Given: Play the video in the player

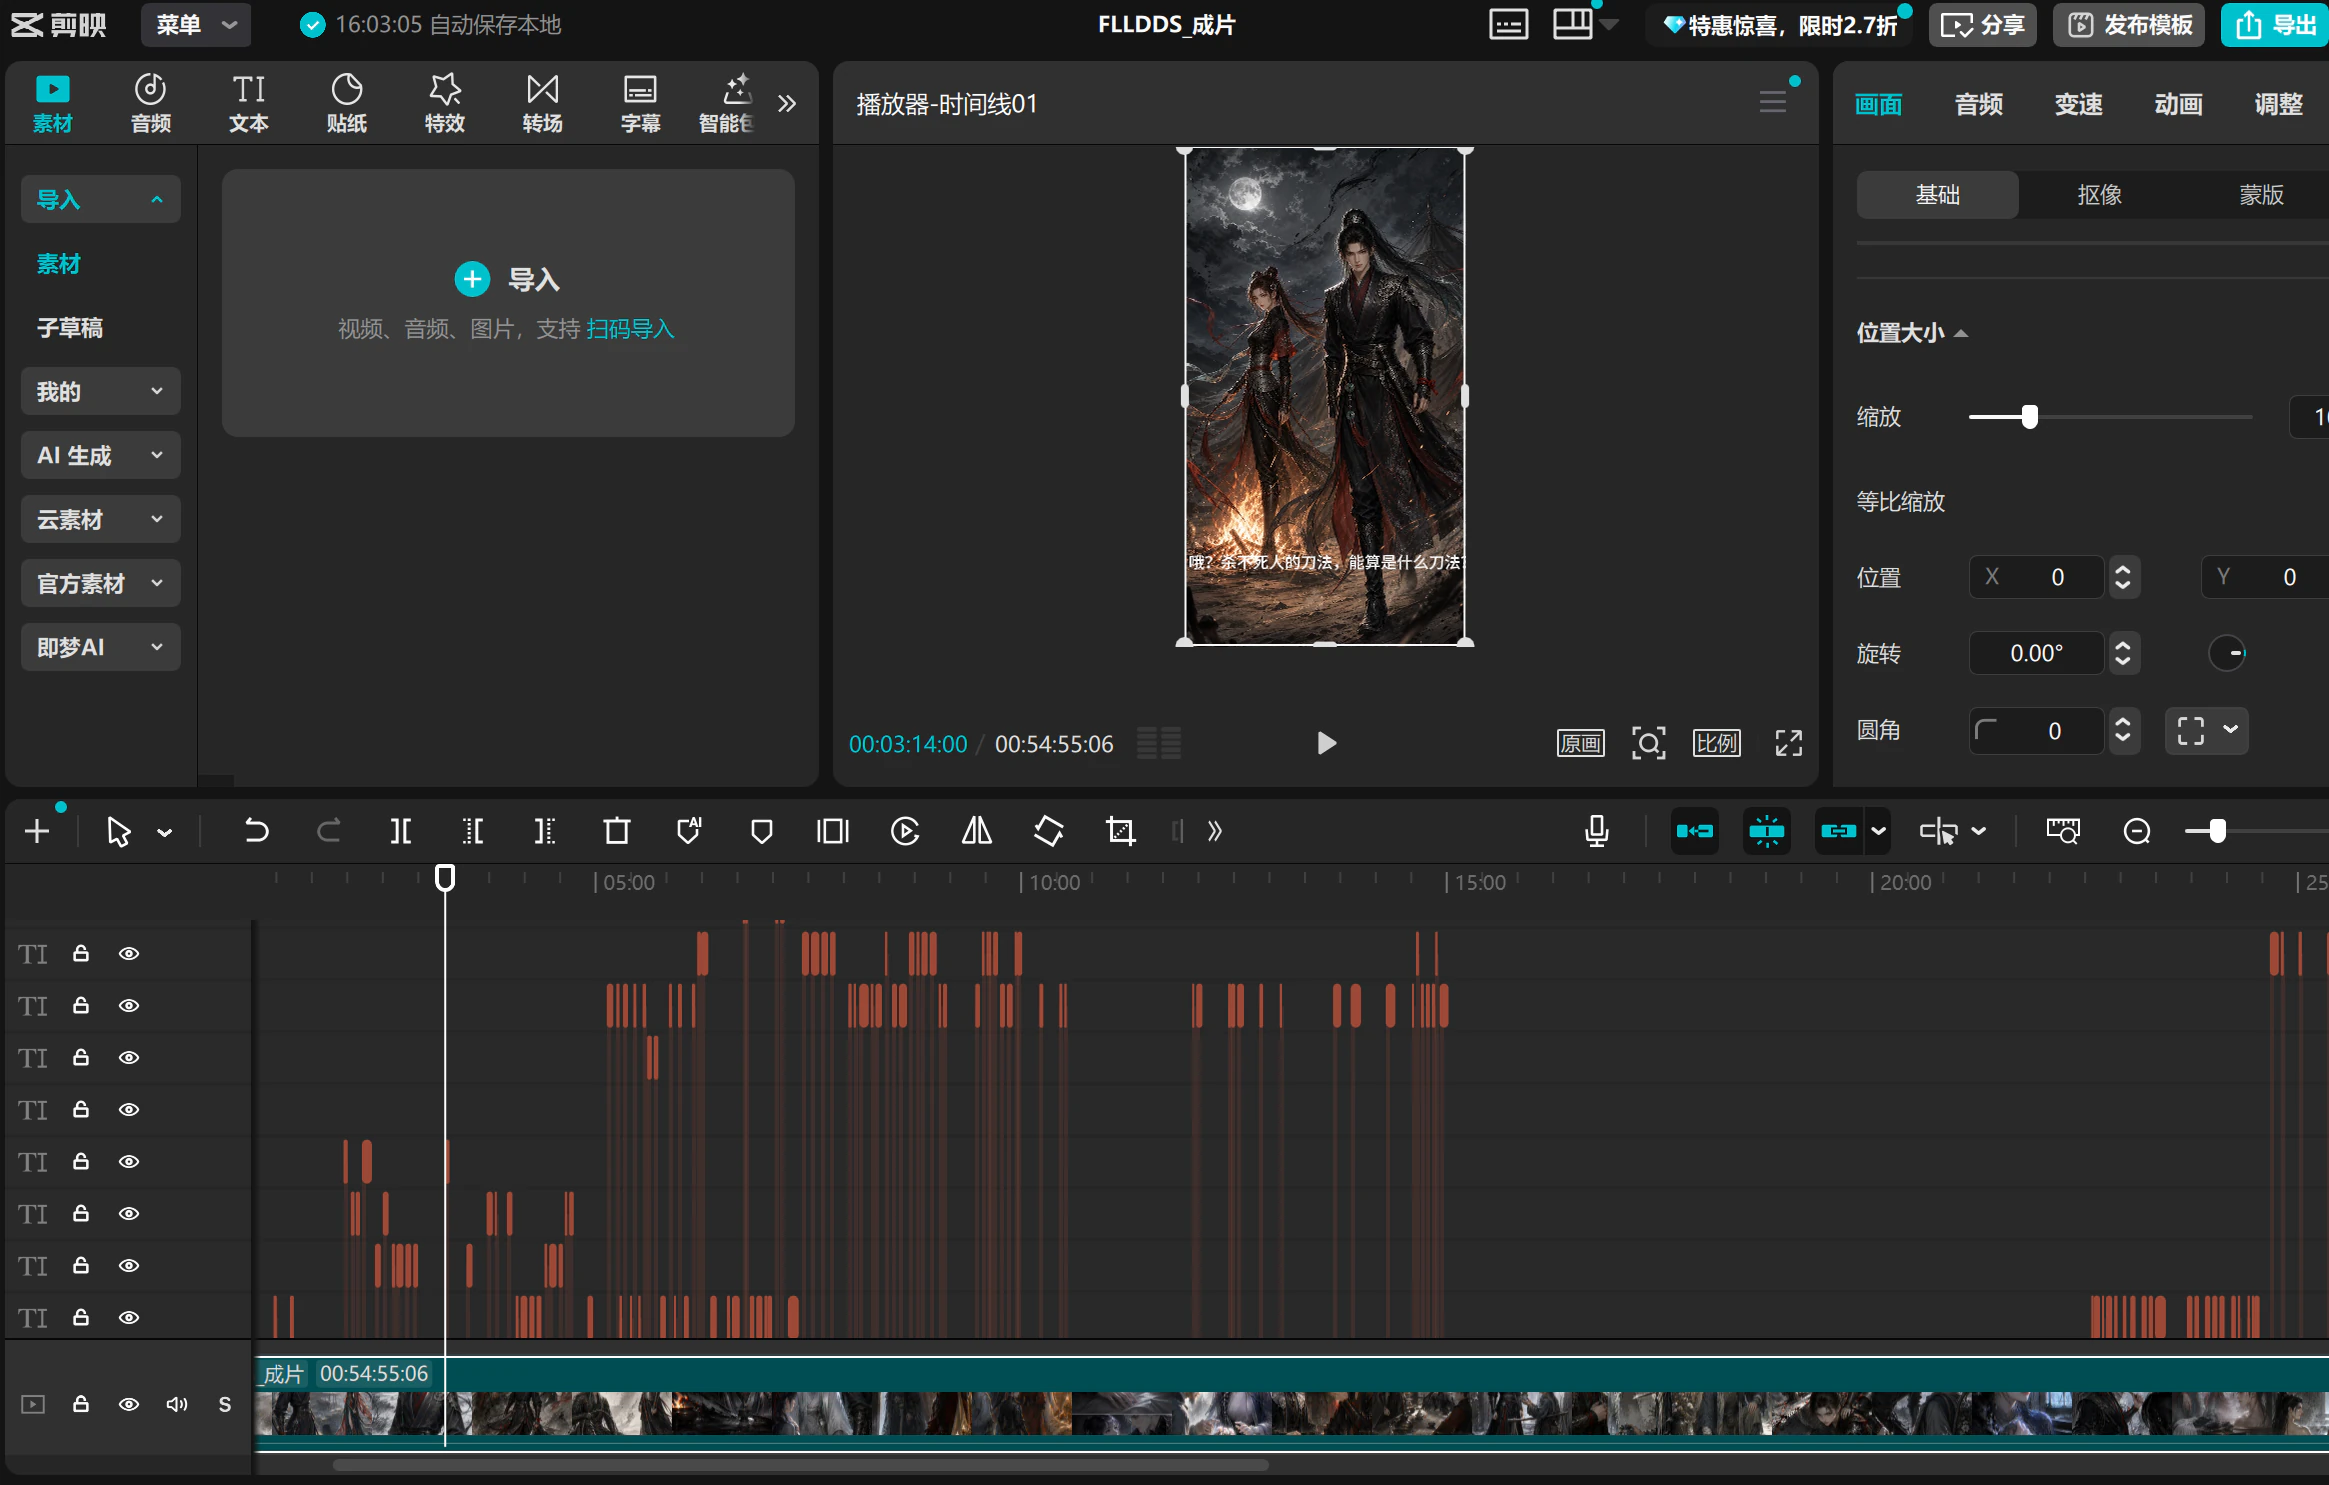Looking at the screenshot, I should tap(1326, 743).
